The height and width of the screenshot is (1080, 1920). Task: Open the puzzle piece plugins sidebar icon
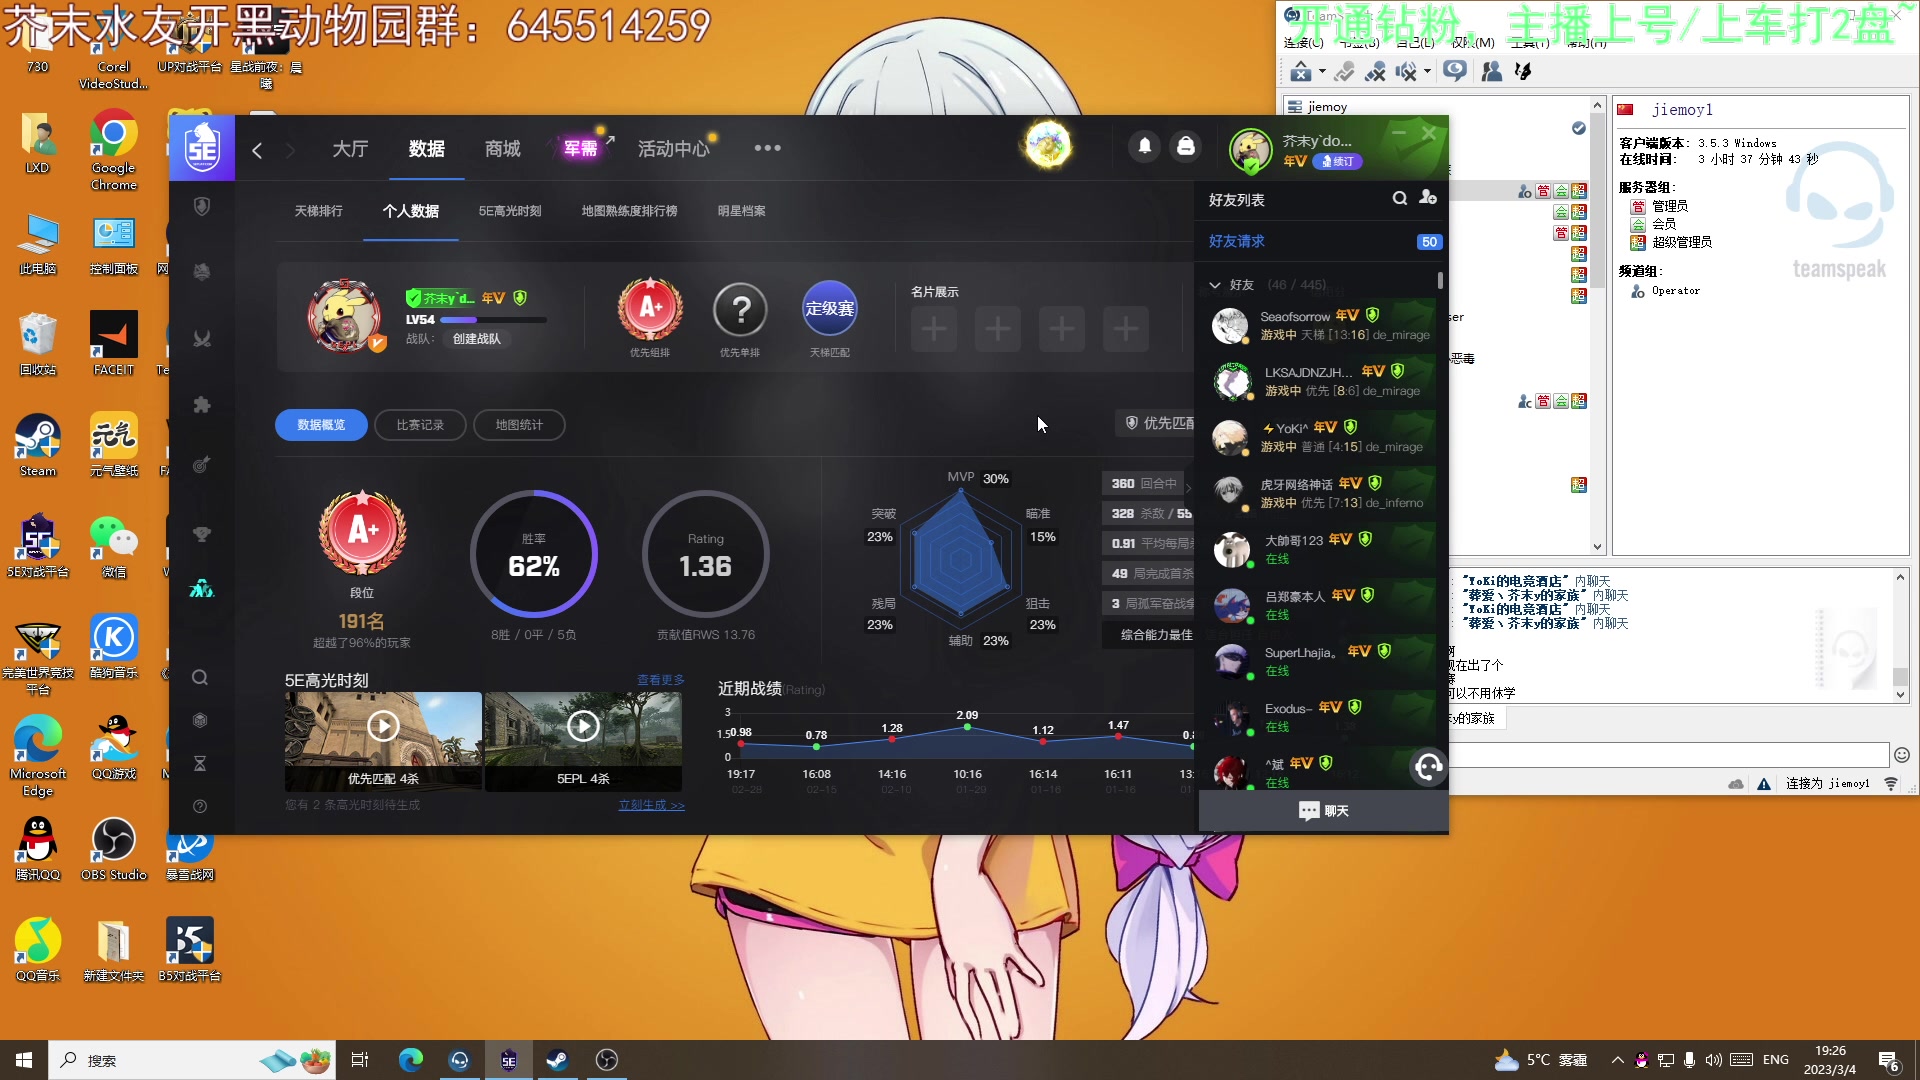201,404
